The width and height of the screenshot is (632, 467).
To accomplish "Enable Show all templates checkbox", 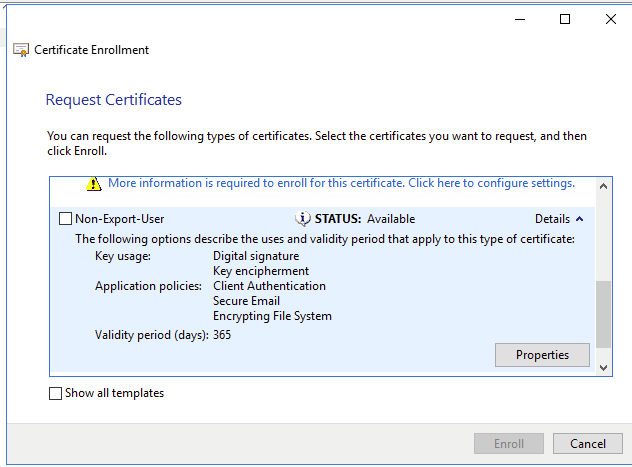I will tap(55, 393).
